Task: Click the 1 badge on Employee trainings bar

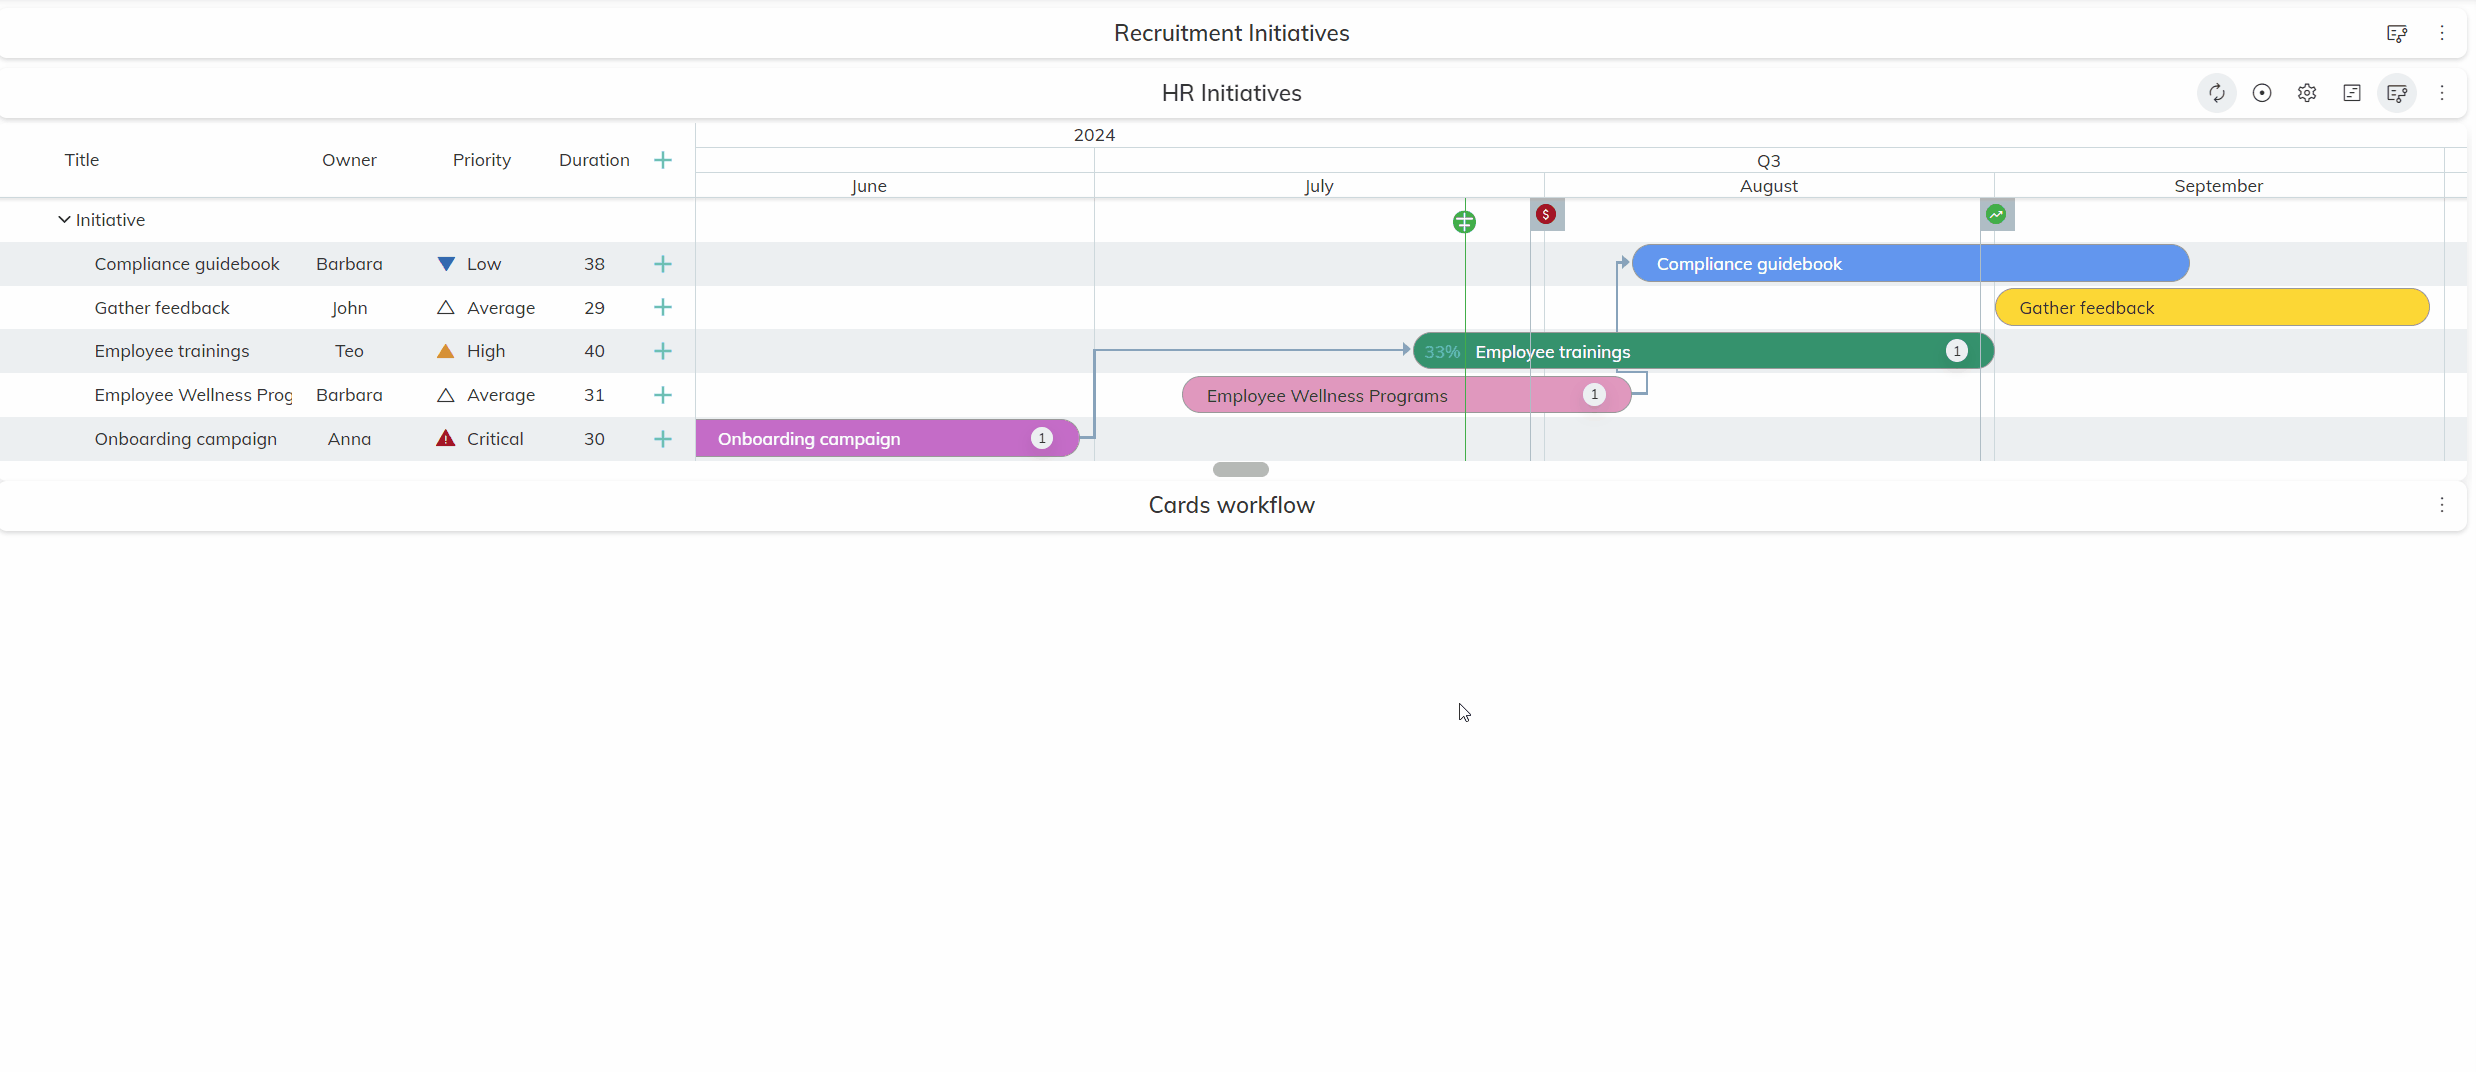Action: pyautogui.click(x=1957, y=351)
